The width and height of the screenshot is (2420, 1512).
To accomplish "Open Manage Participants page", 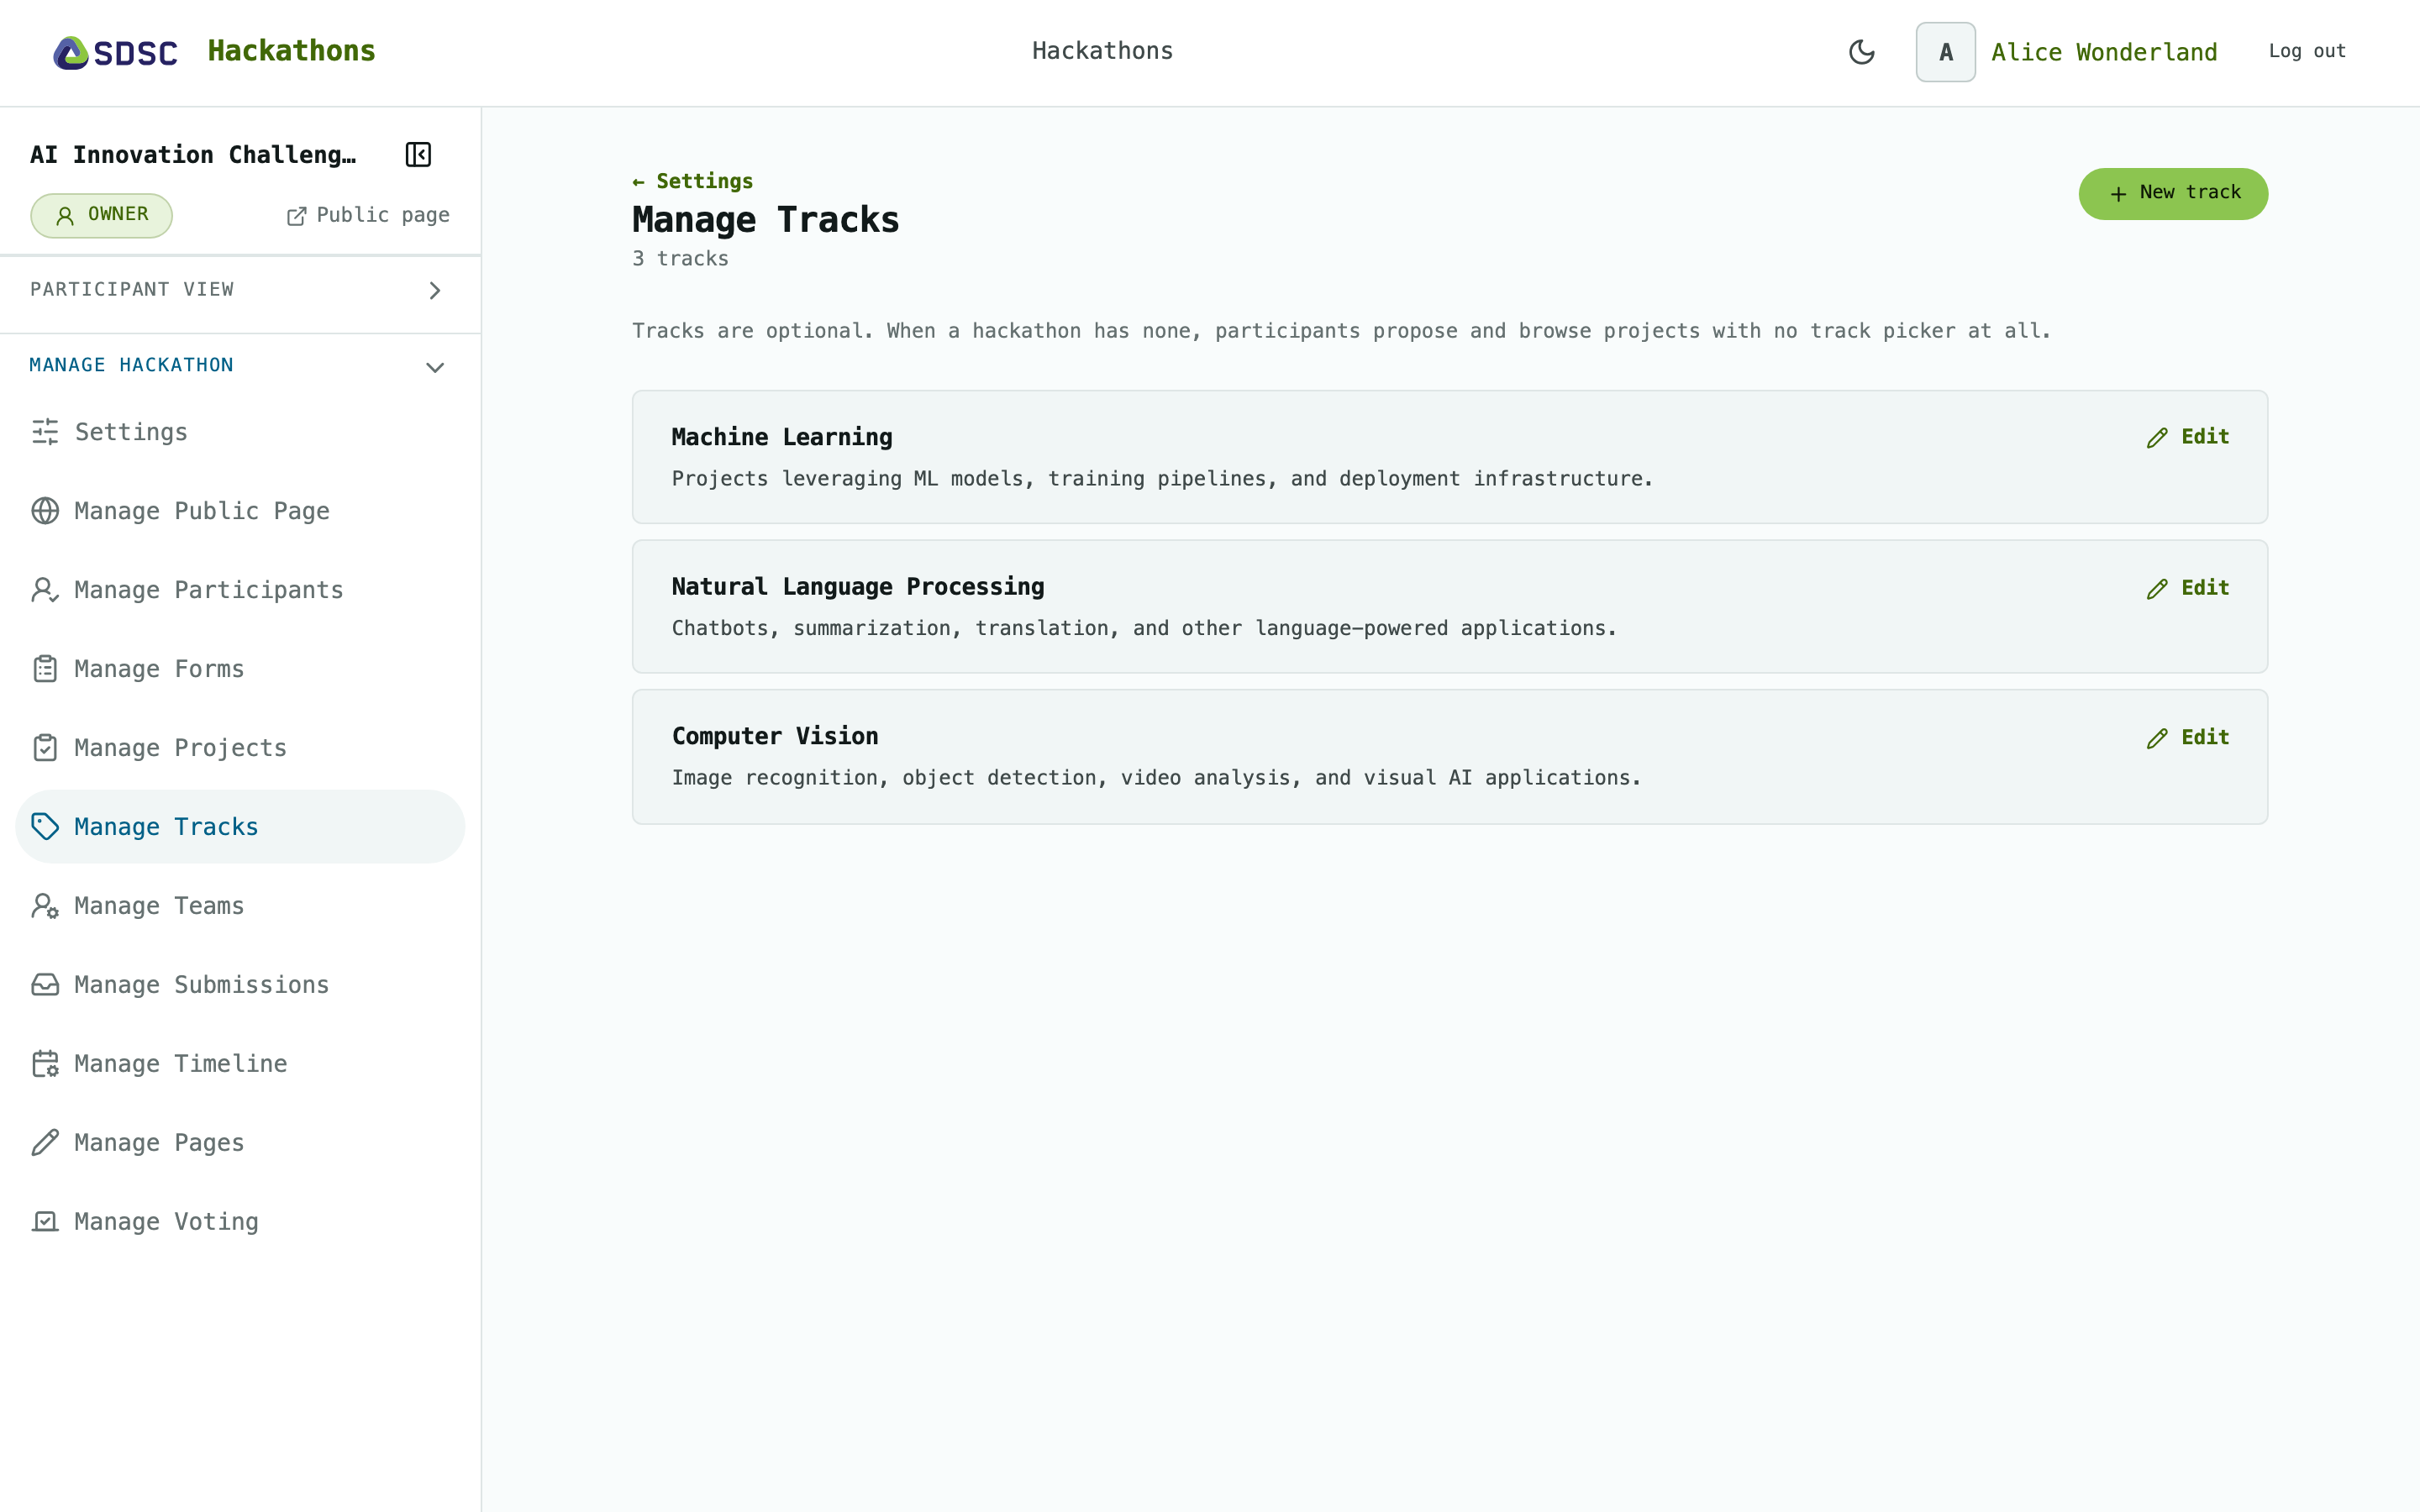I will 240,590.
